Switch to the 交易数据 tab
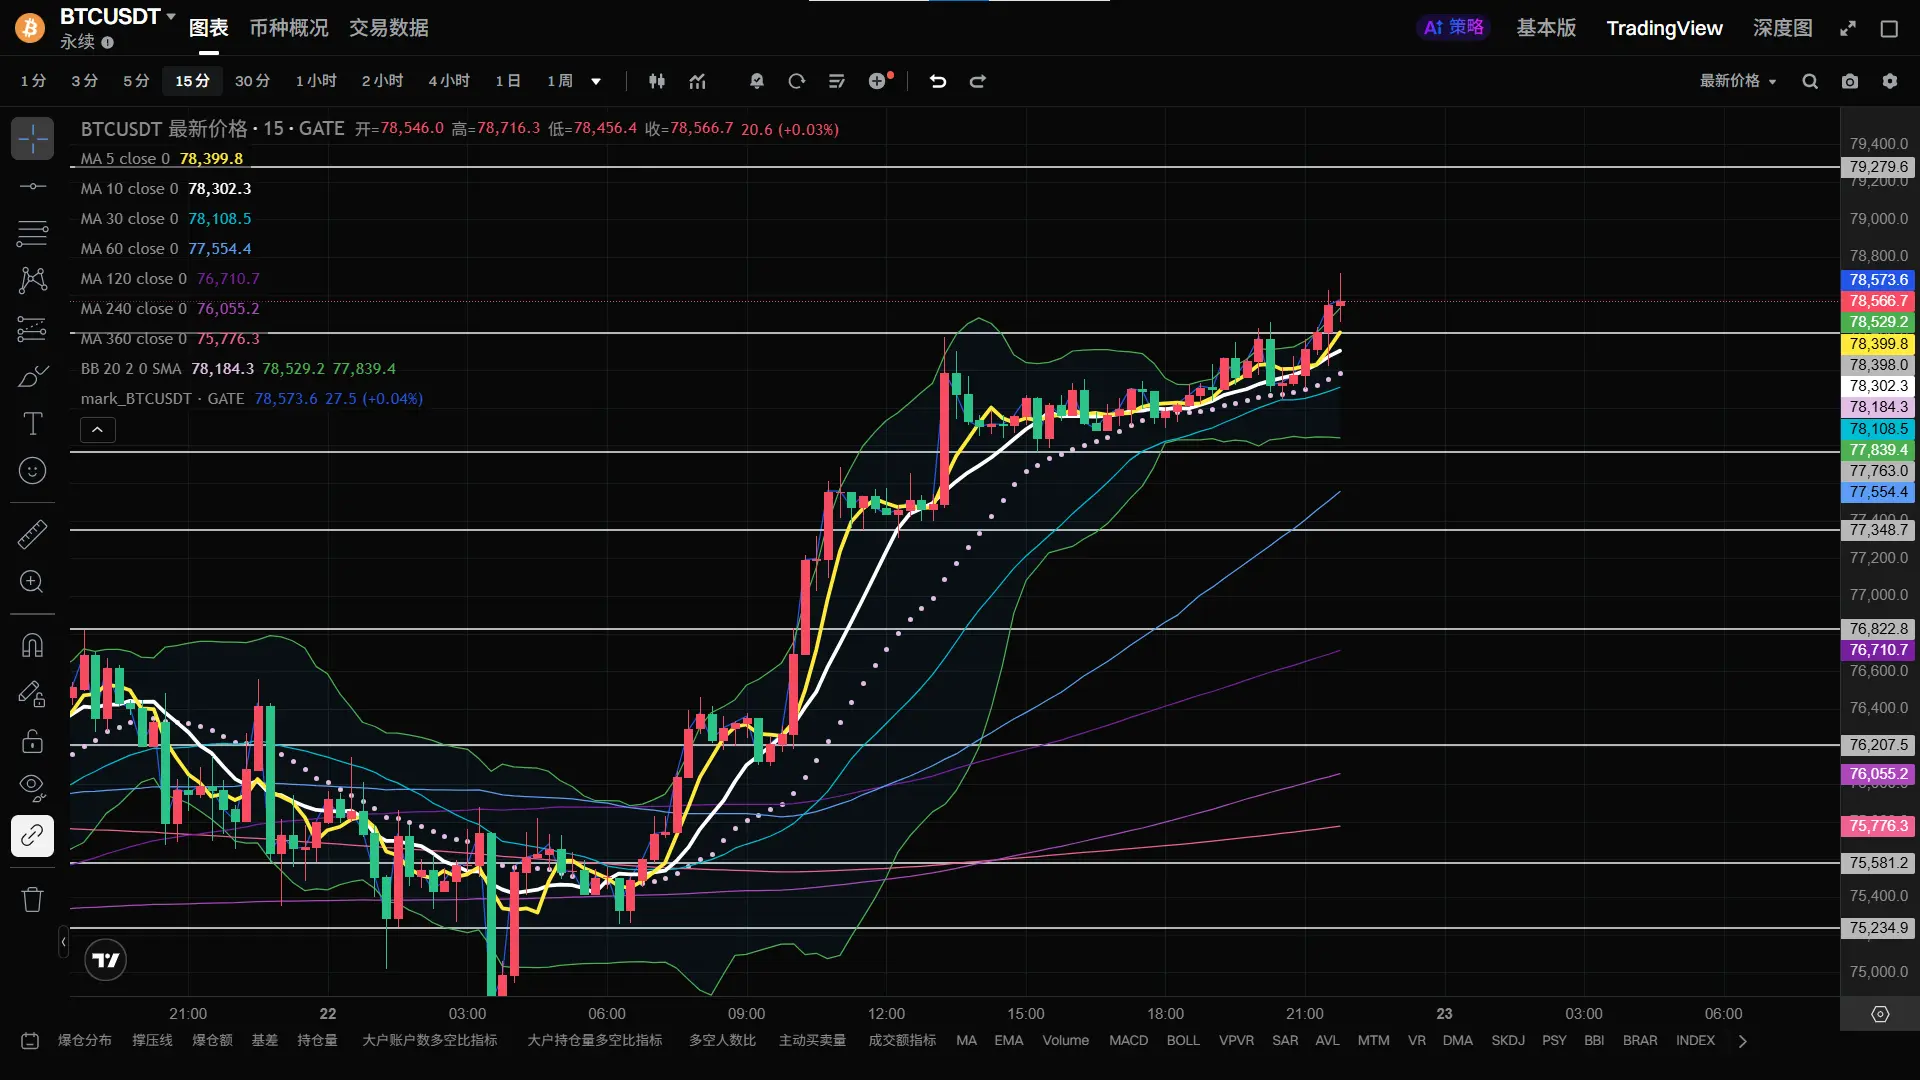 pyautogui.click(x=388, y=28)
